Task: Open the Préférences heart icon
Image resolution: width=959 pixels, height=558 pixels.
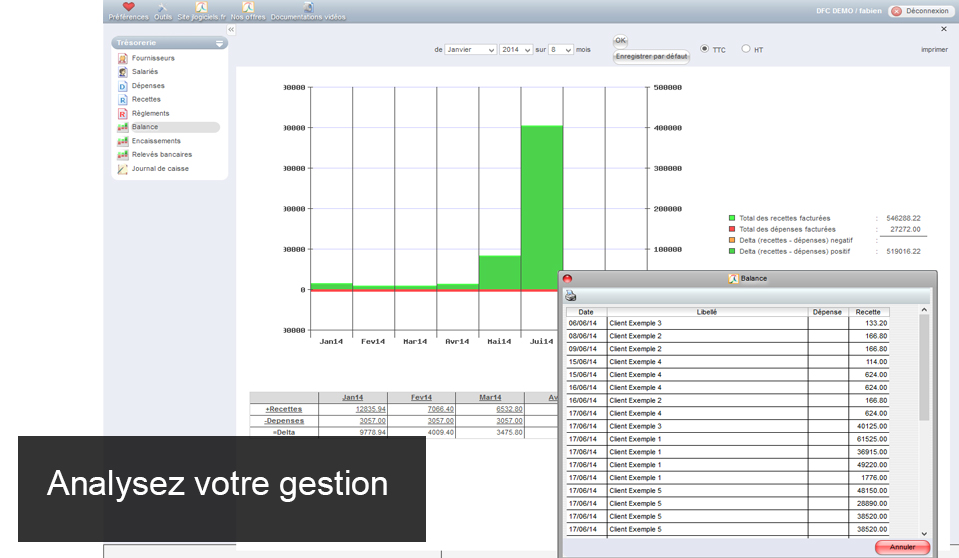Action: click(128, 6)
